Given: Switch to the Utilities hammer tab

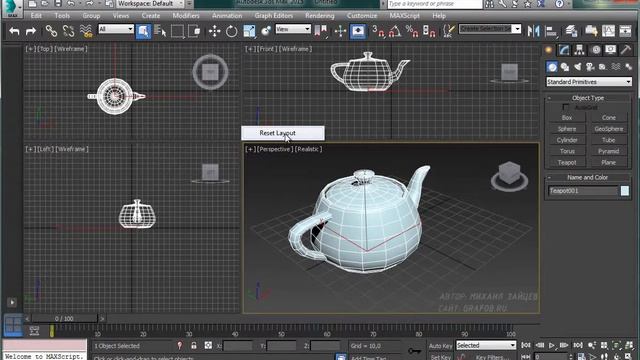Looking at the screenshot, I should tap(626, 50).
